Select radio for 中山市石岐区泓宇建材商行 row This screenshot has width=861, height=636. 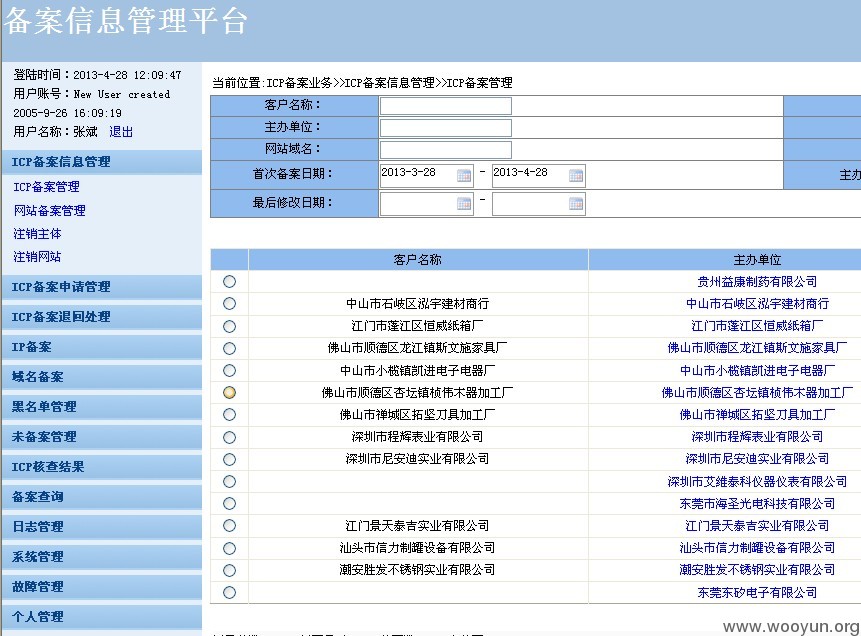[x=230, y=304]
